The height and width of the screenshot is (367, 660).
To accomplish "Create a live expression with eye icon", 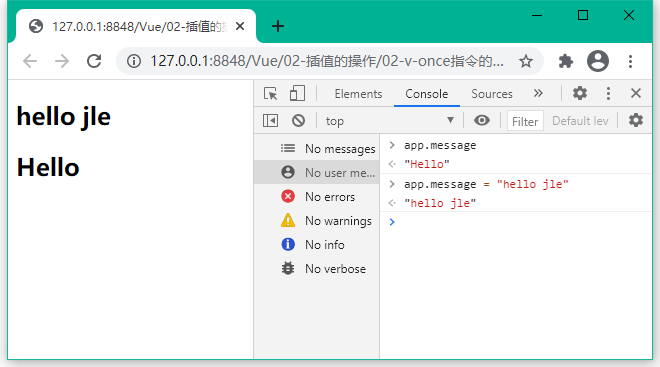I will pos(482,120).
